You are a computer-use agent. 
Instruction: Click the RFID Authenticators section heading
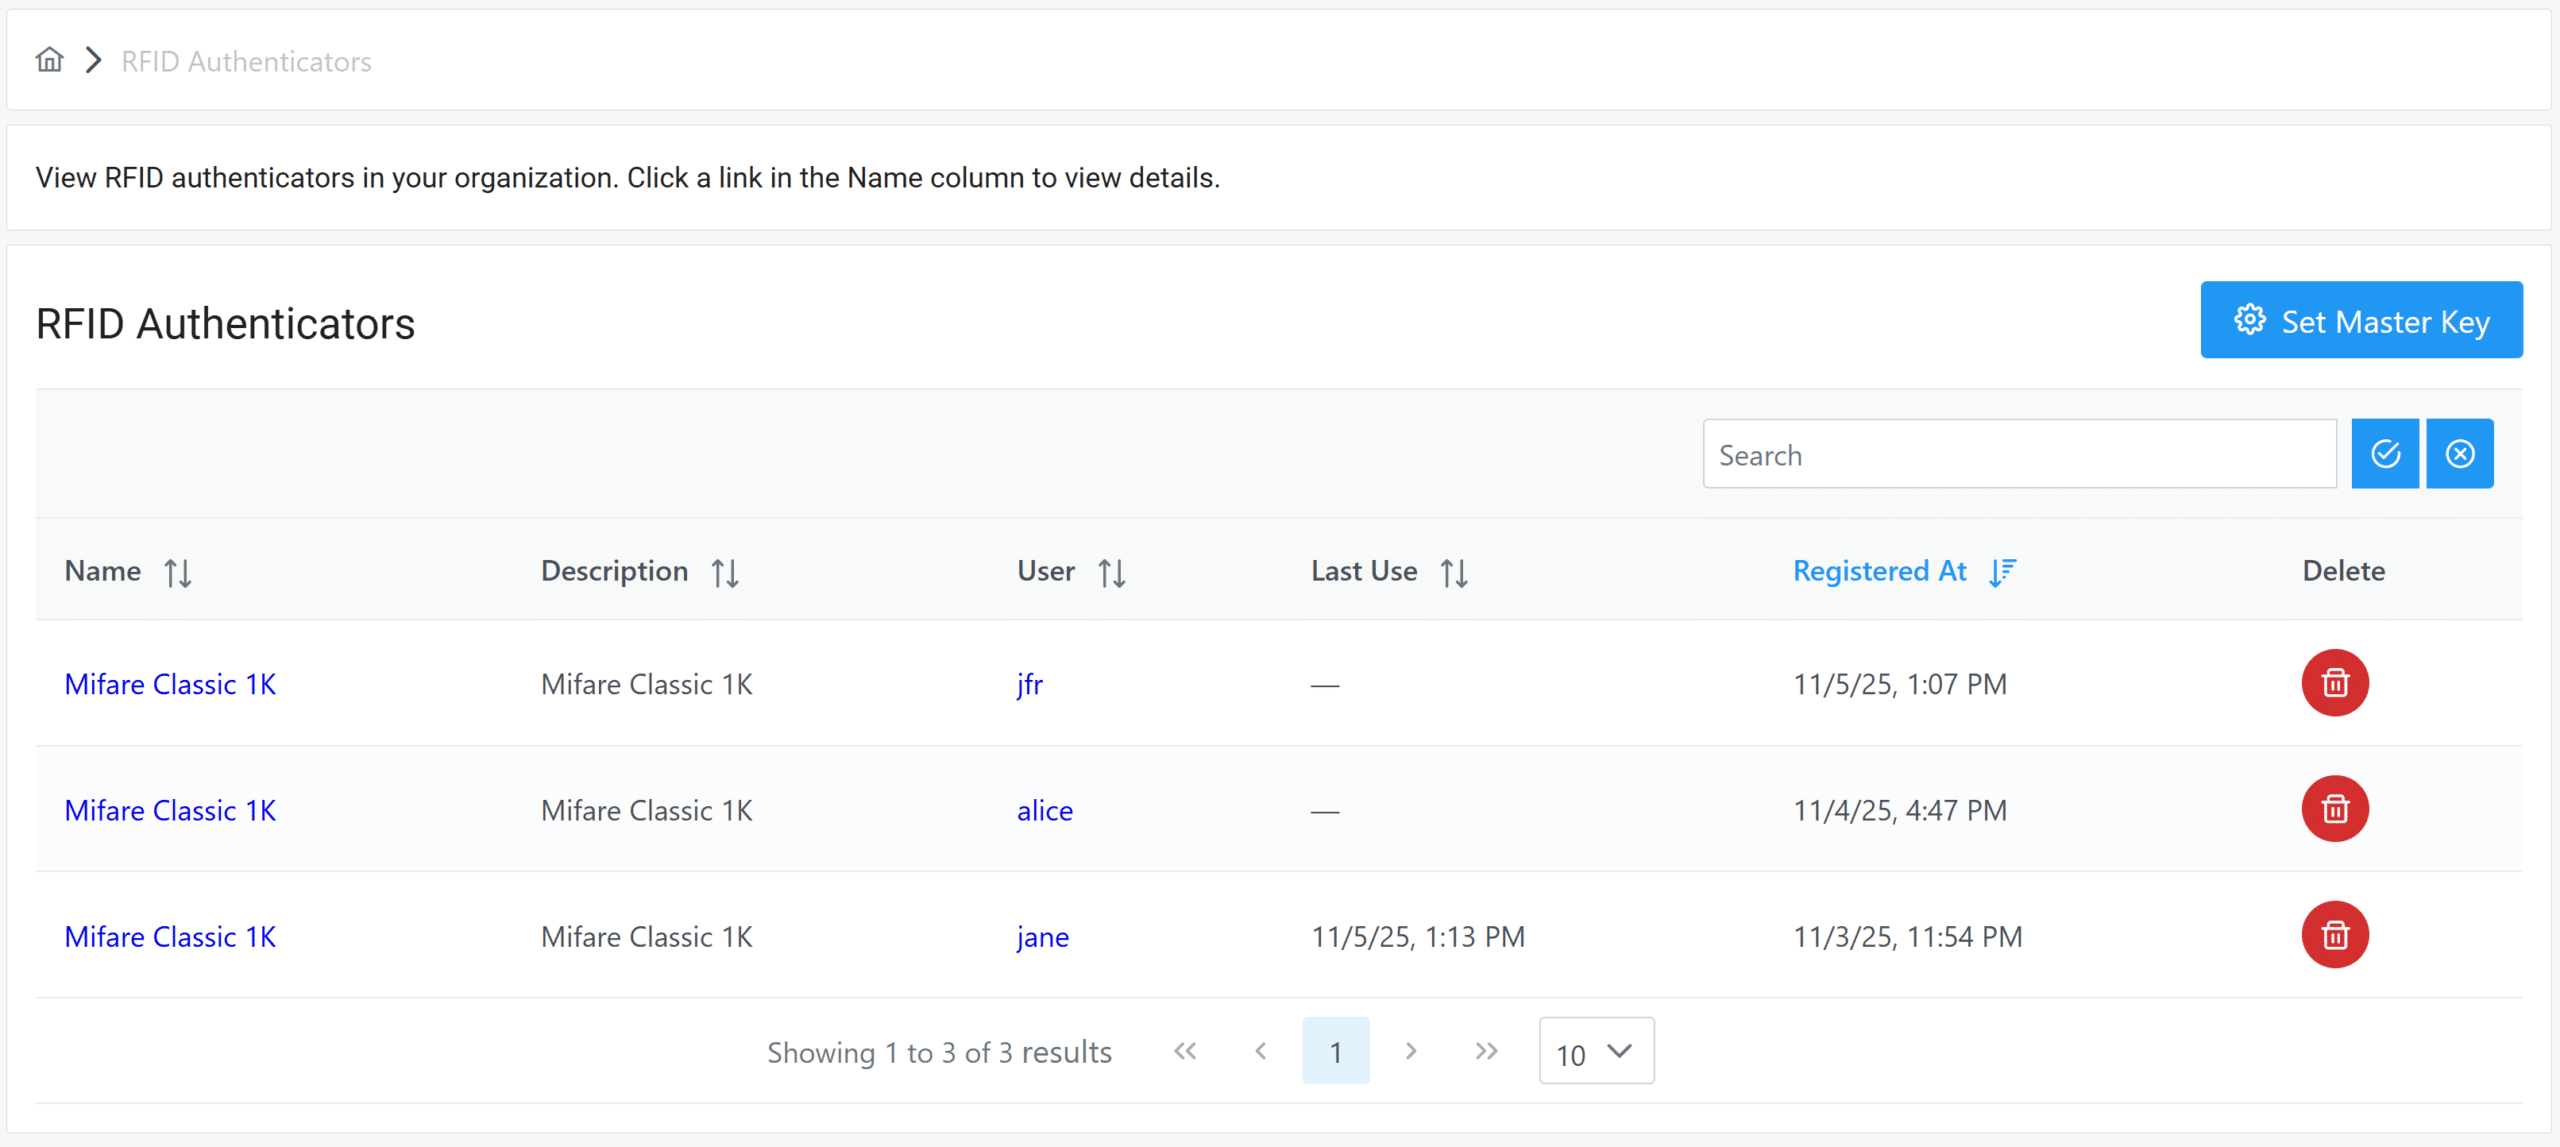[x=225, y=324]
